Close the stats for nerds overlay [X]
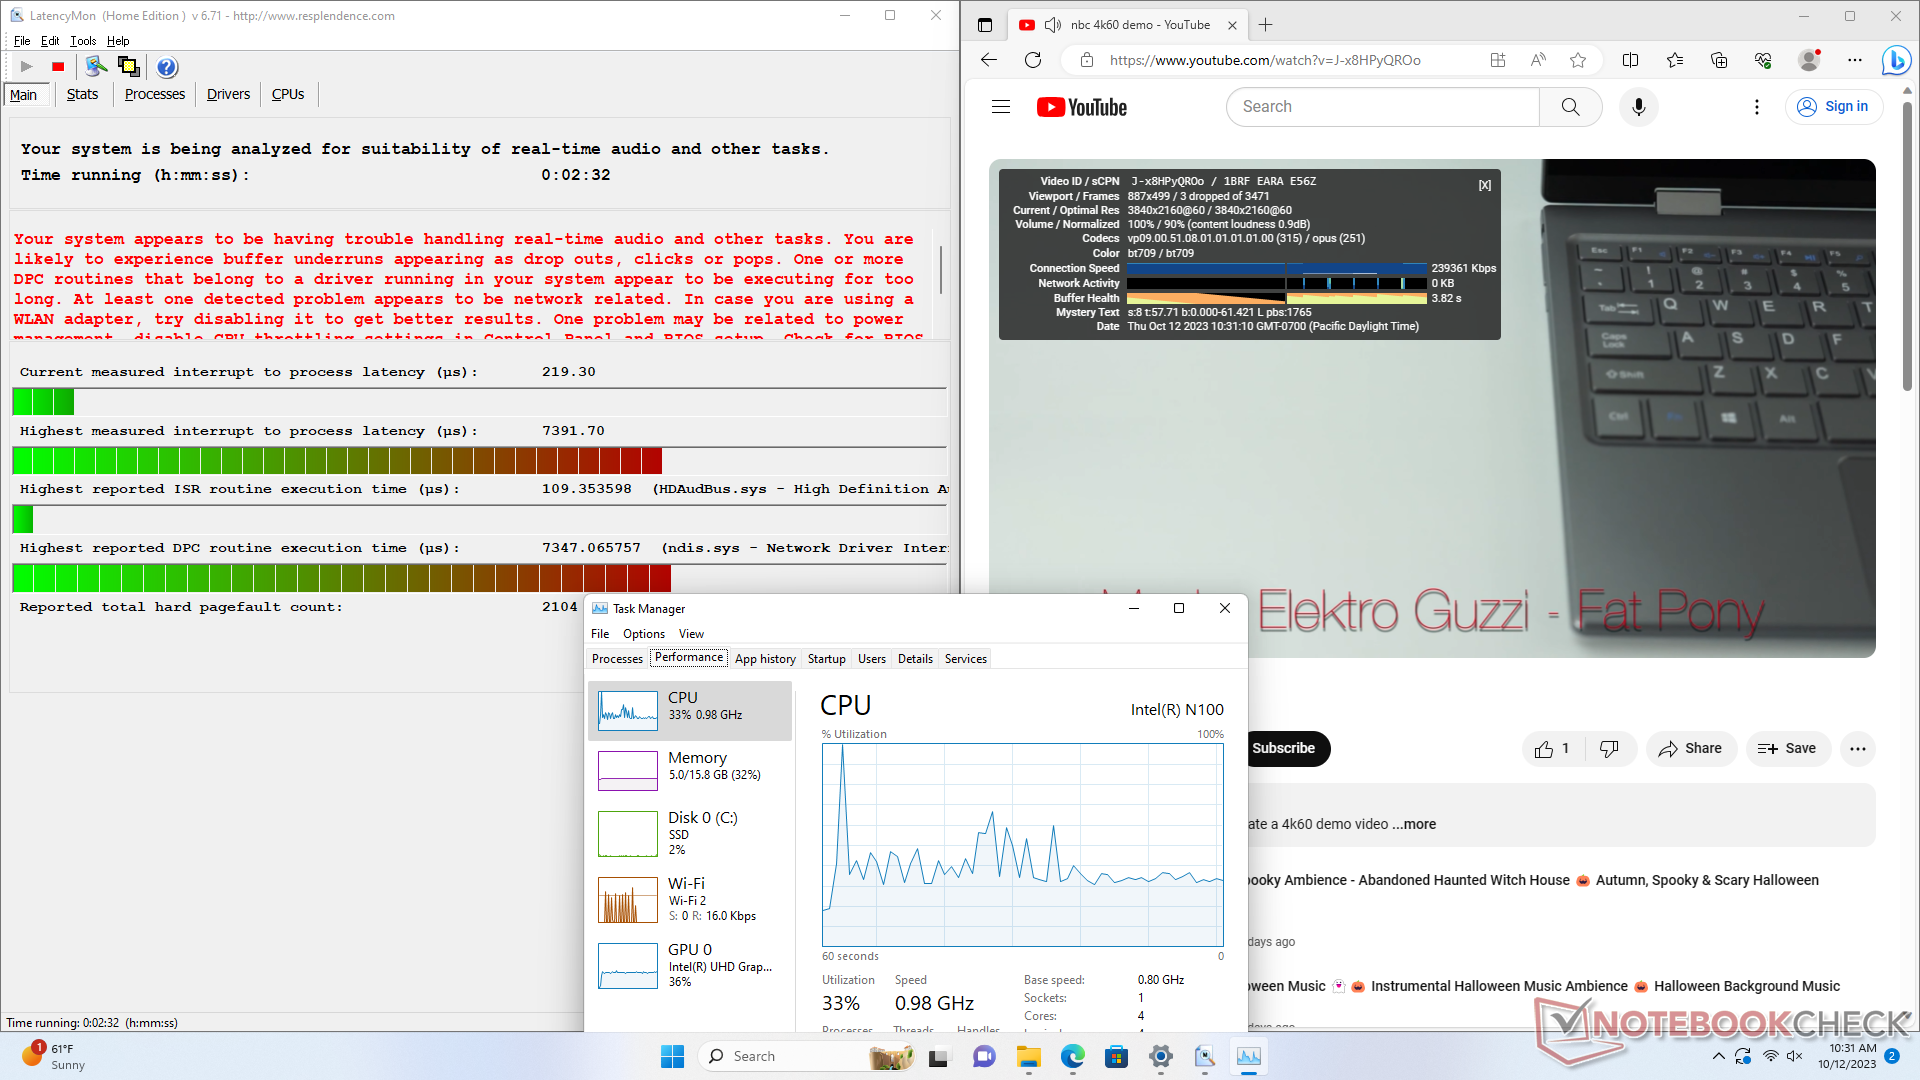1920x1080 pixels. point(1485,185)
